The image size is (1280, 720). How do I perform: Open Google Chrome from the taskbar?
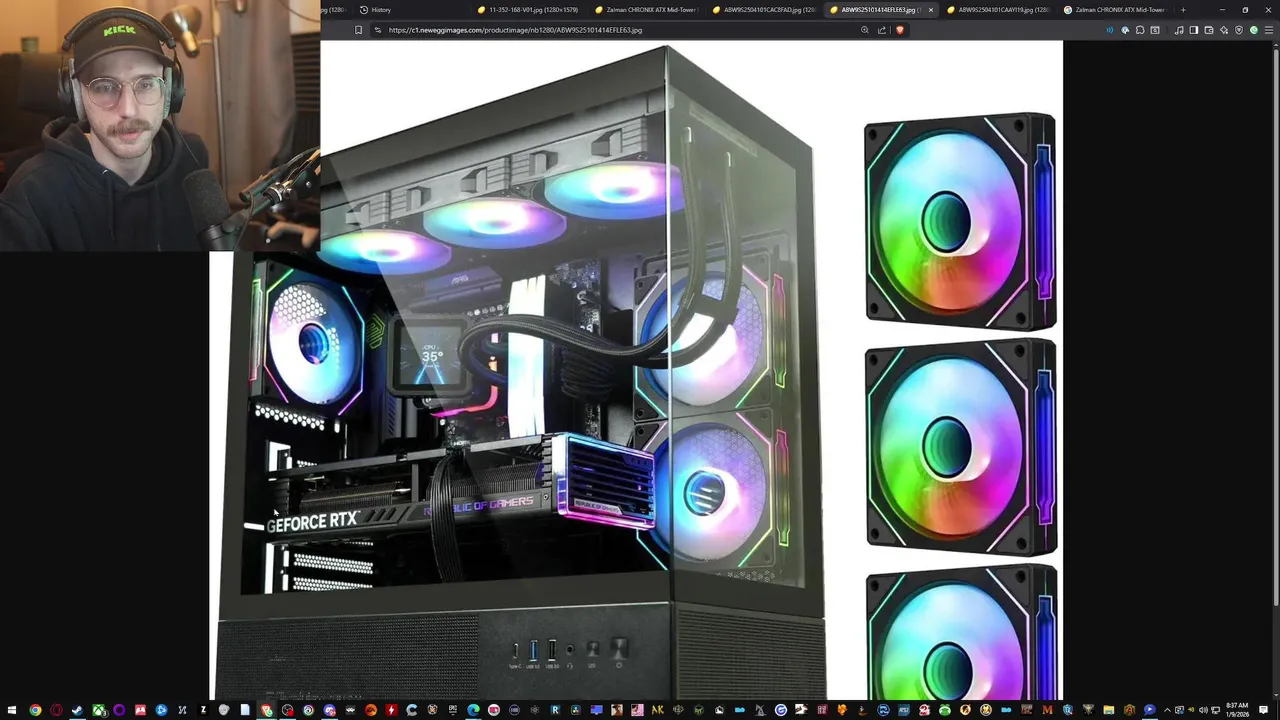(35, 710)
